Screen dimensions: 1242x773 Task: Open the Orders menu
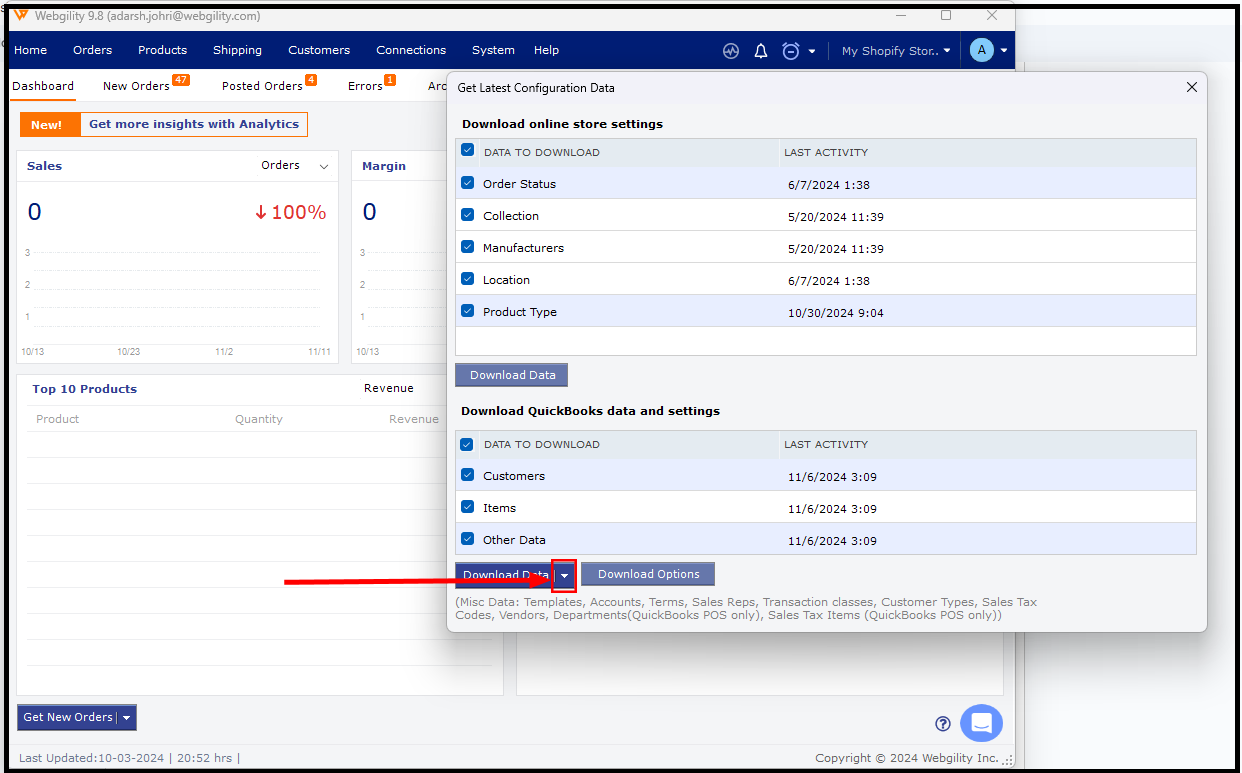93,50
